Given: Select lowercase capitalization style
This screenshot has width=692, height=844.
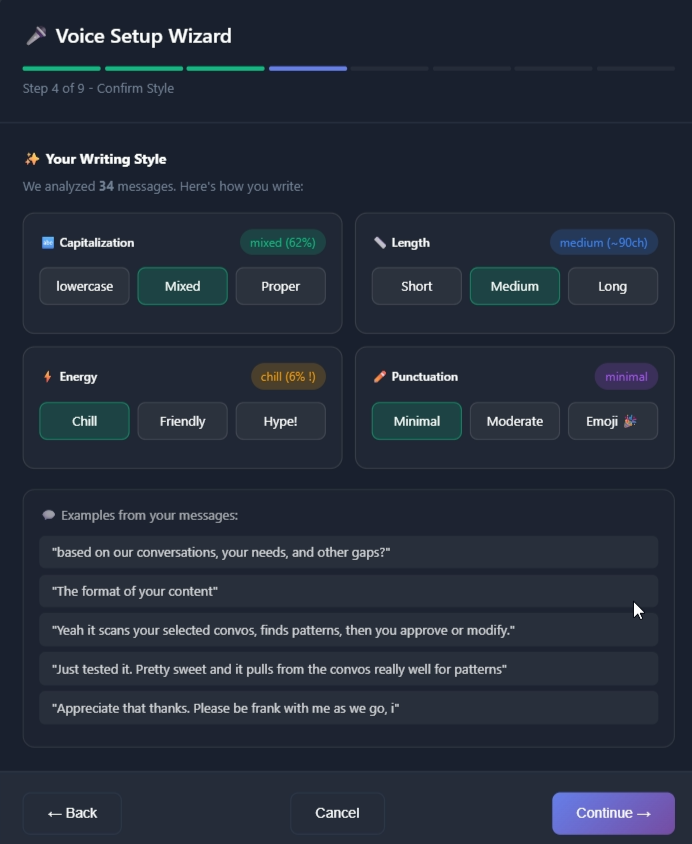Looking at the screenshot, I should click(x=85, y=286).
